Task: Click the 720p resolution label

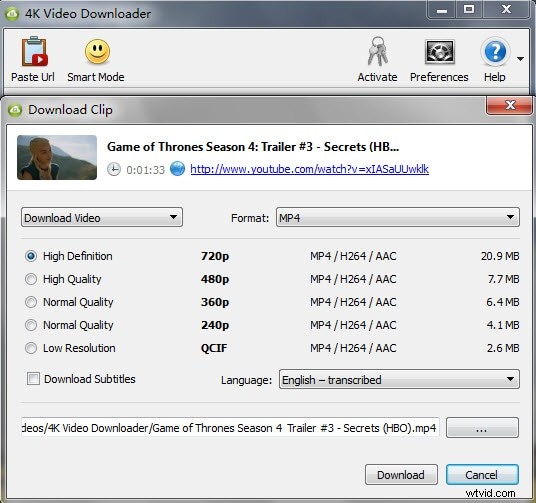Action: (215, 256)
